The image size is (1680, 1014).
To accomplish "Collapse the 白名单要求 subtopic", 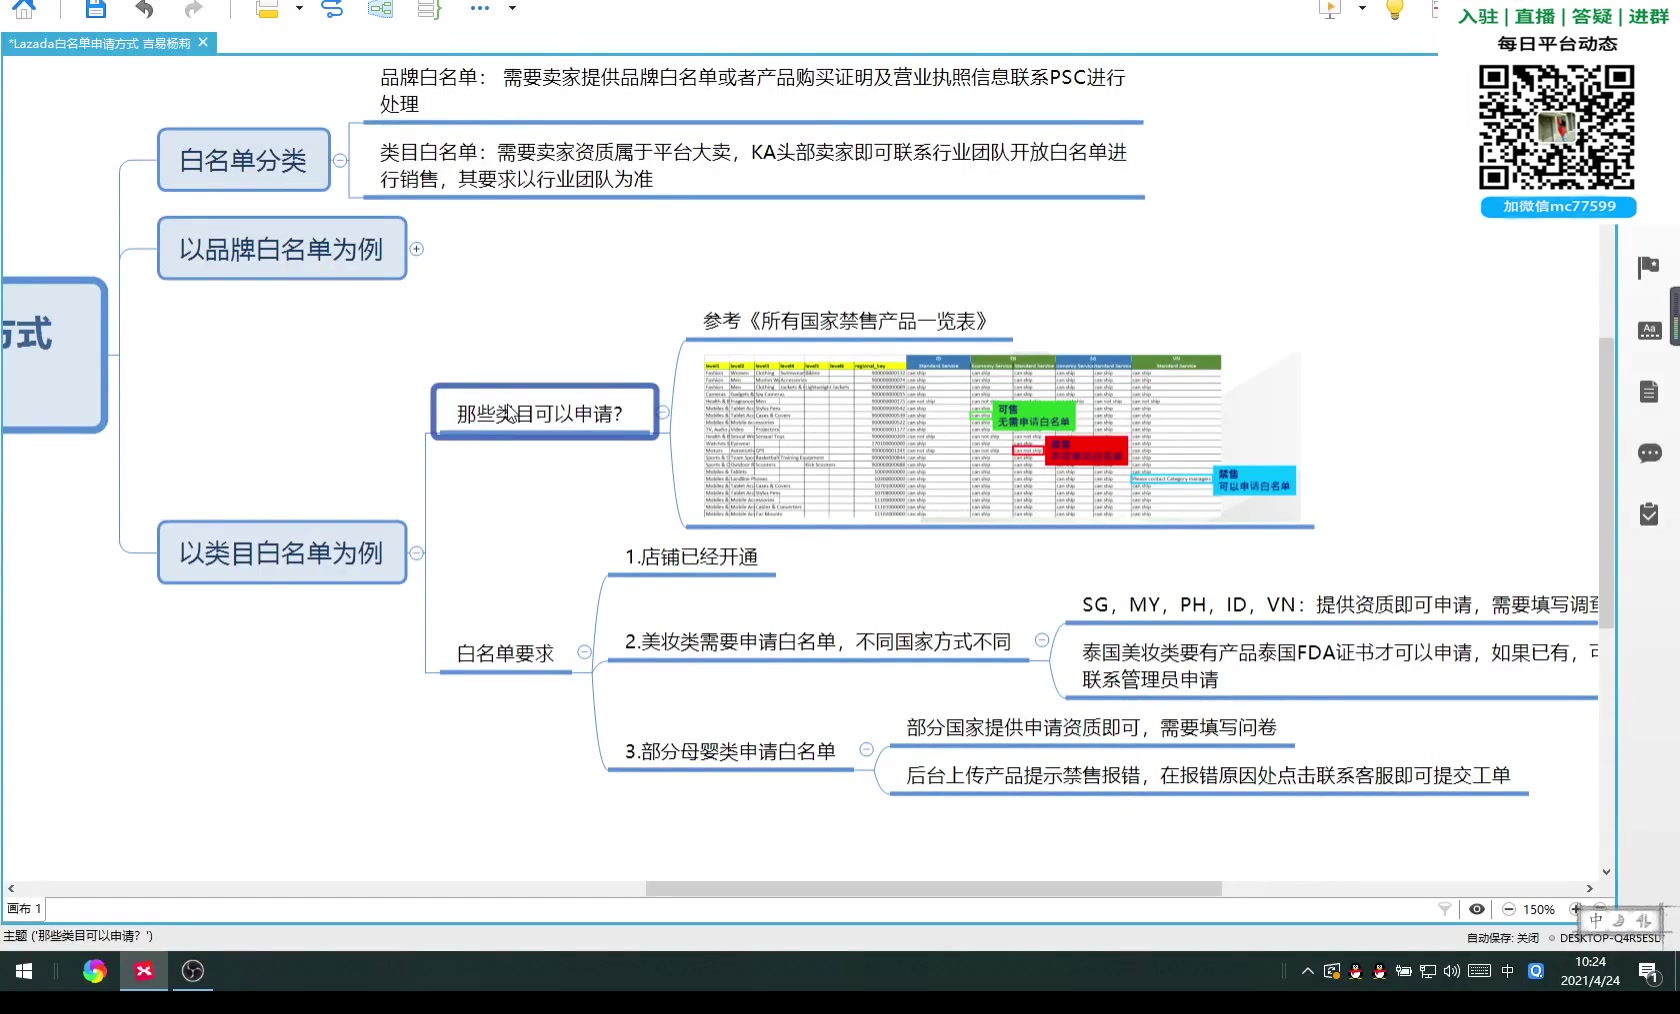I will coord(585,652).
